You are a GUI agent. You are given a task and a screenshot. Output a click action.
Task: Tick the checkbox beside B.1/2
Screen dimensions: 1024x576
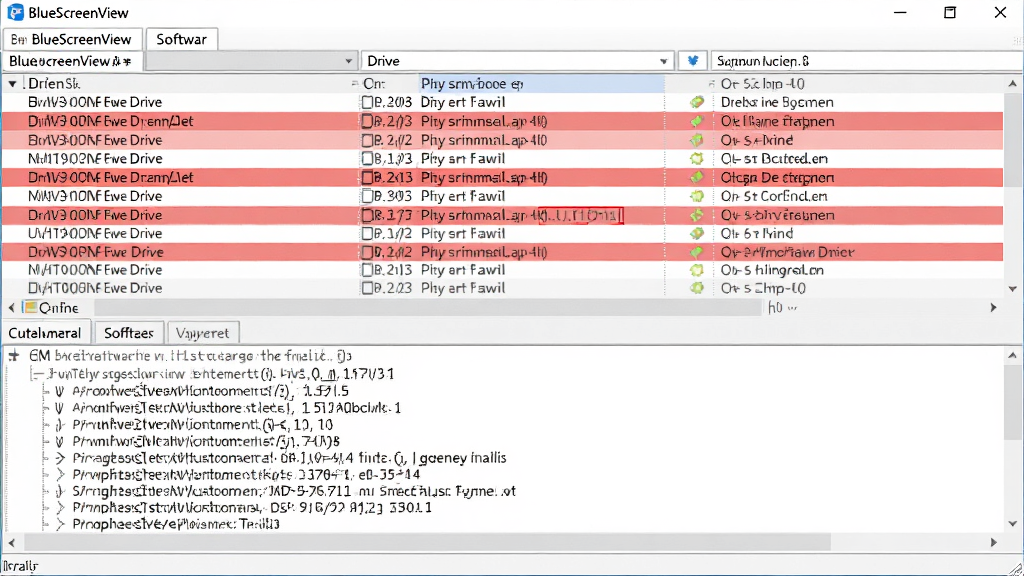[x=368, y=233]
